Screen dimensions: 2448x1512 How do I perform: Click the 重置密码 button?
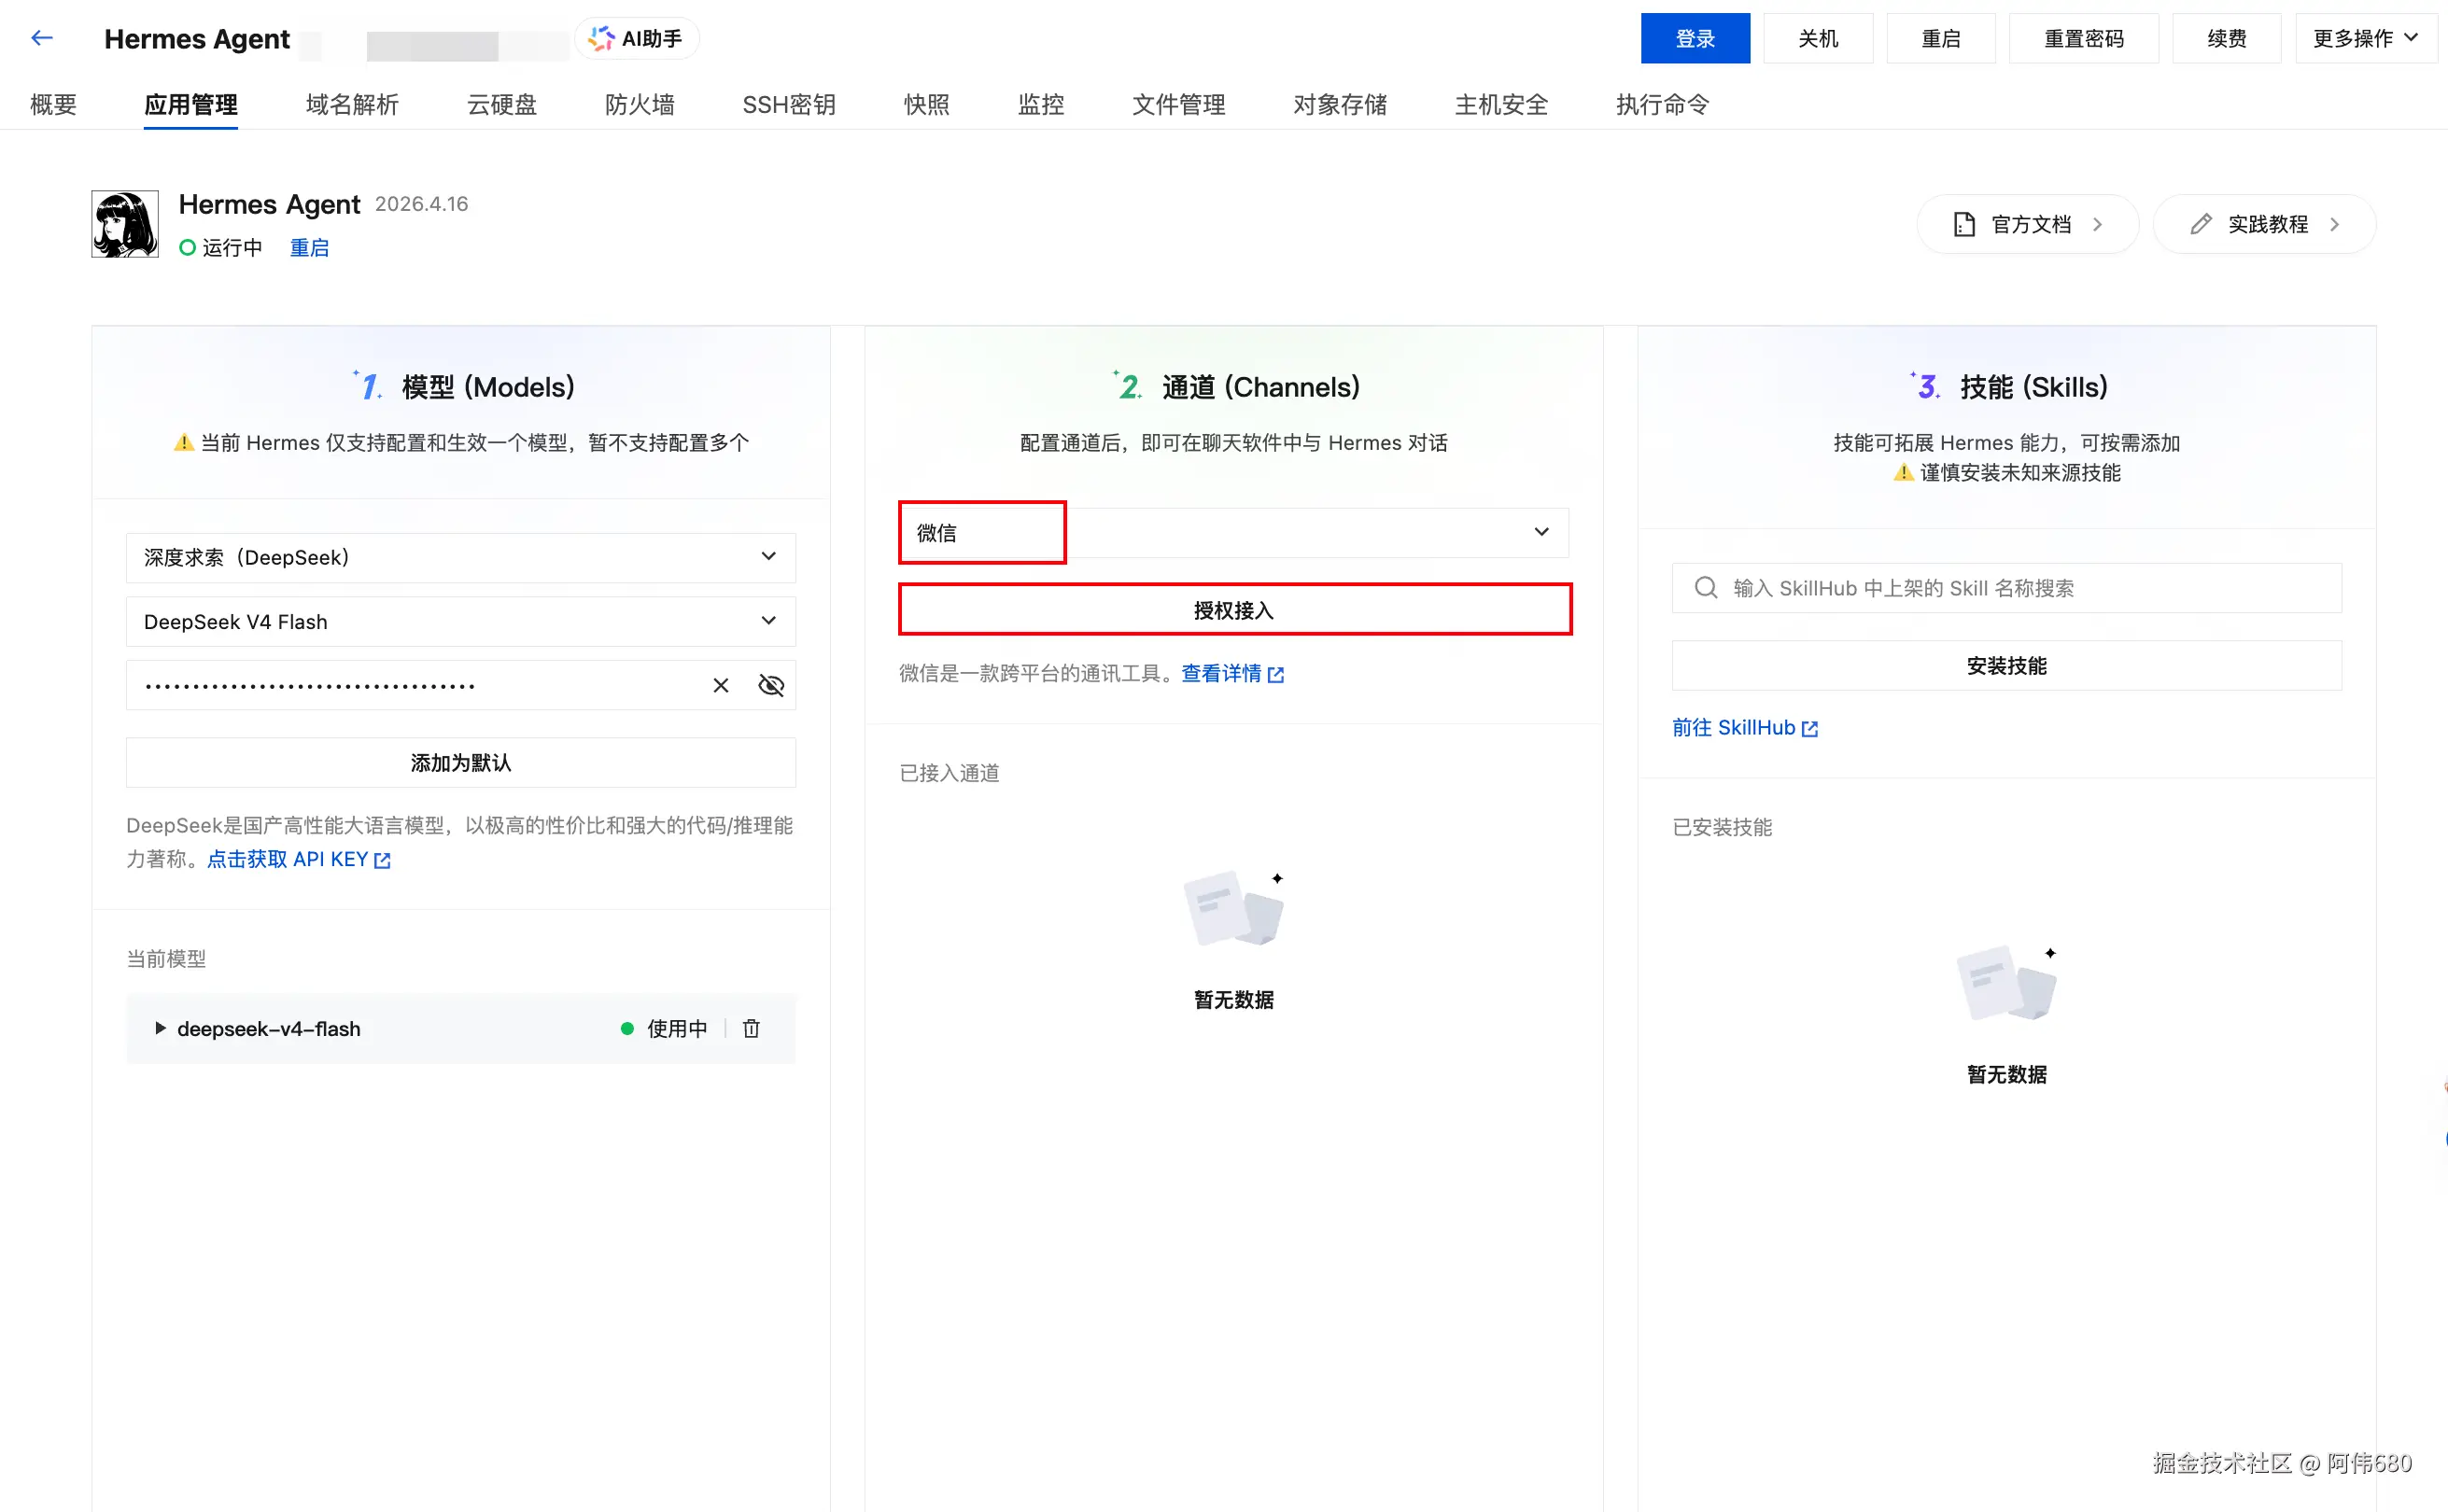tap(2084, 38)
